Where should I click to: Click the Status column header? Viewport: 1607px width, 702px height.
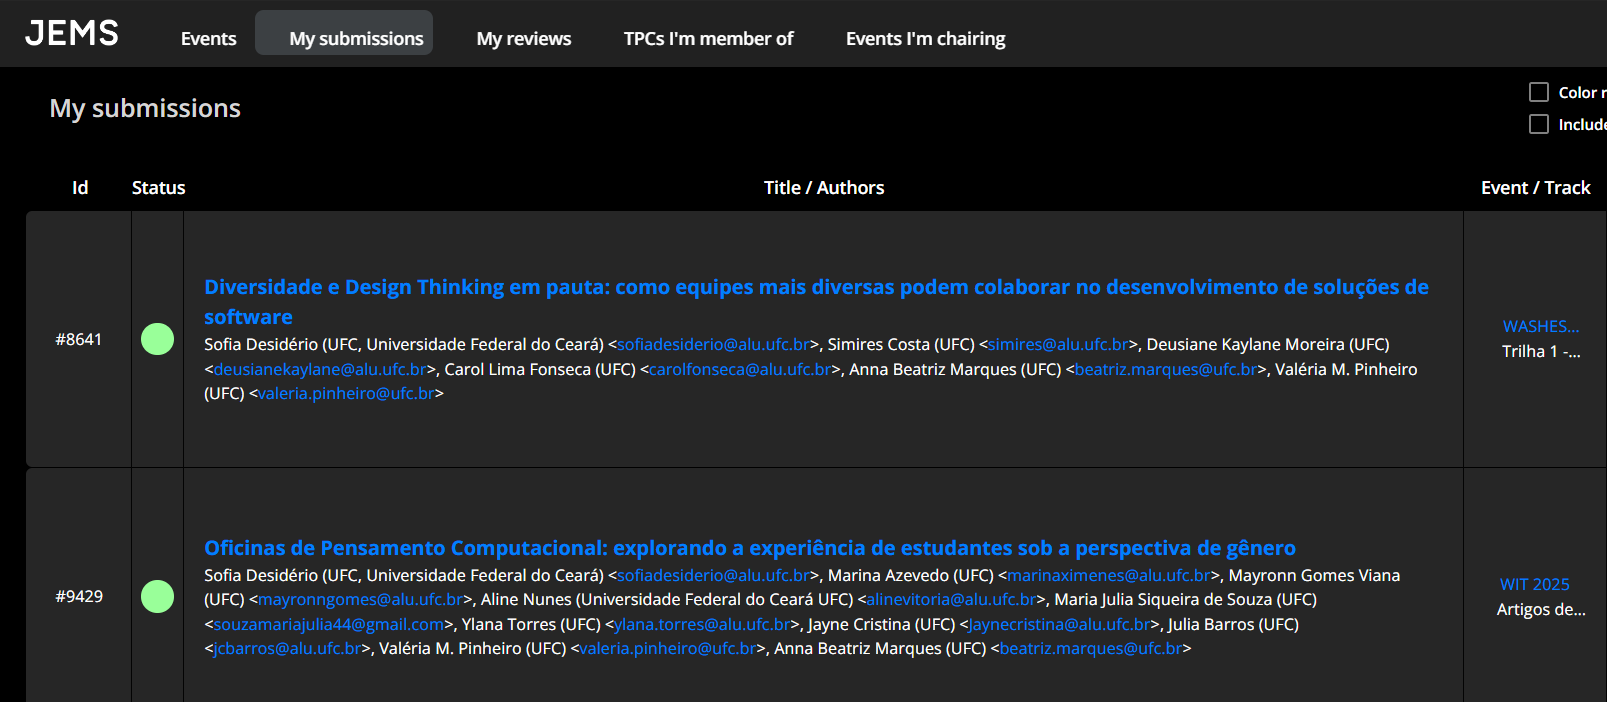(x=158, y=188)
